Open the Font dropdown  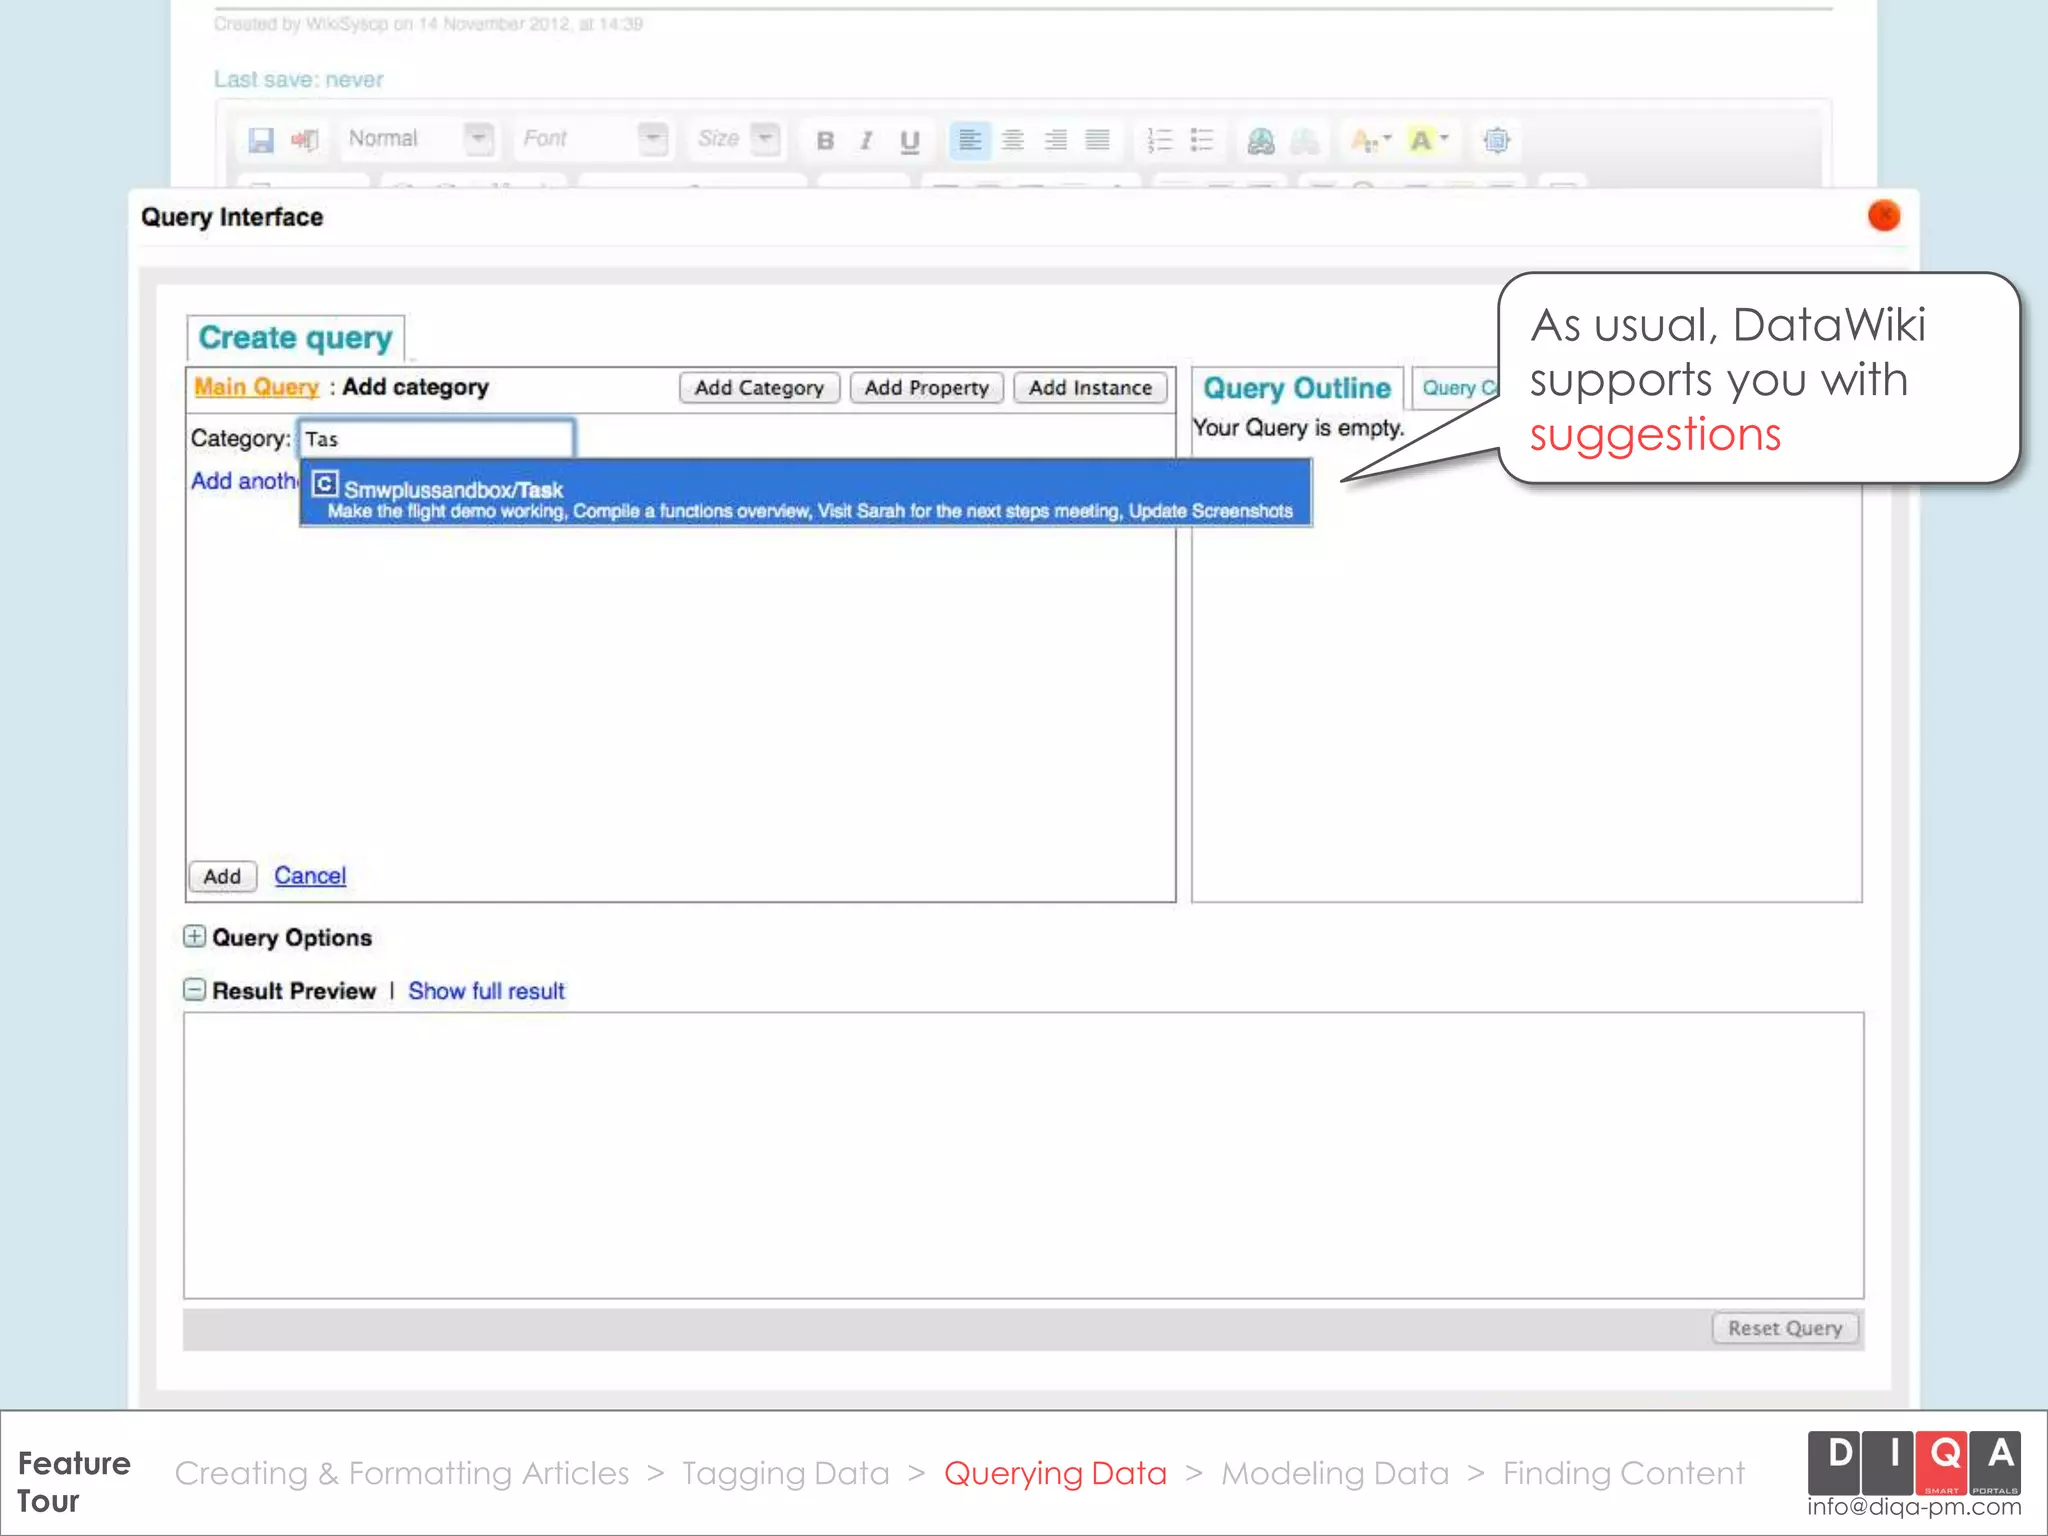pos(593,139)
